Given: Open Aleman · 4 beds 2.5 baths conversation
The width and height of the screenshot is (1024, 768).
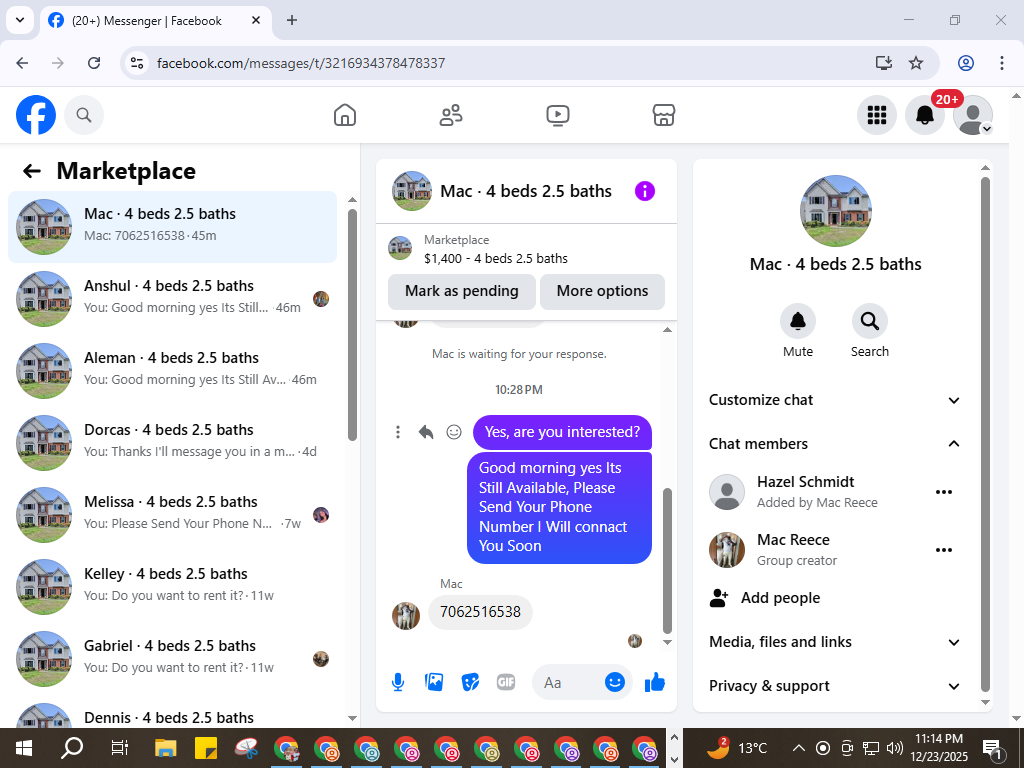Looking at the screenshot, I should click(172, 371).
